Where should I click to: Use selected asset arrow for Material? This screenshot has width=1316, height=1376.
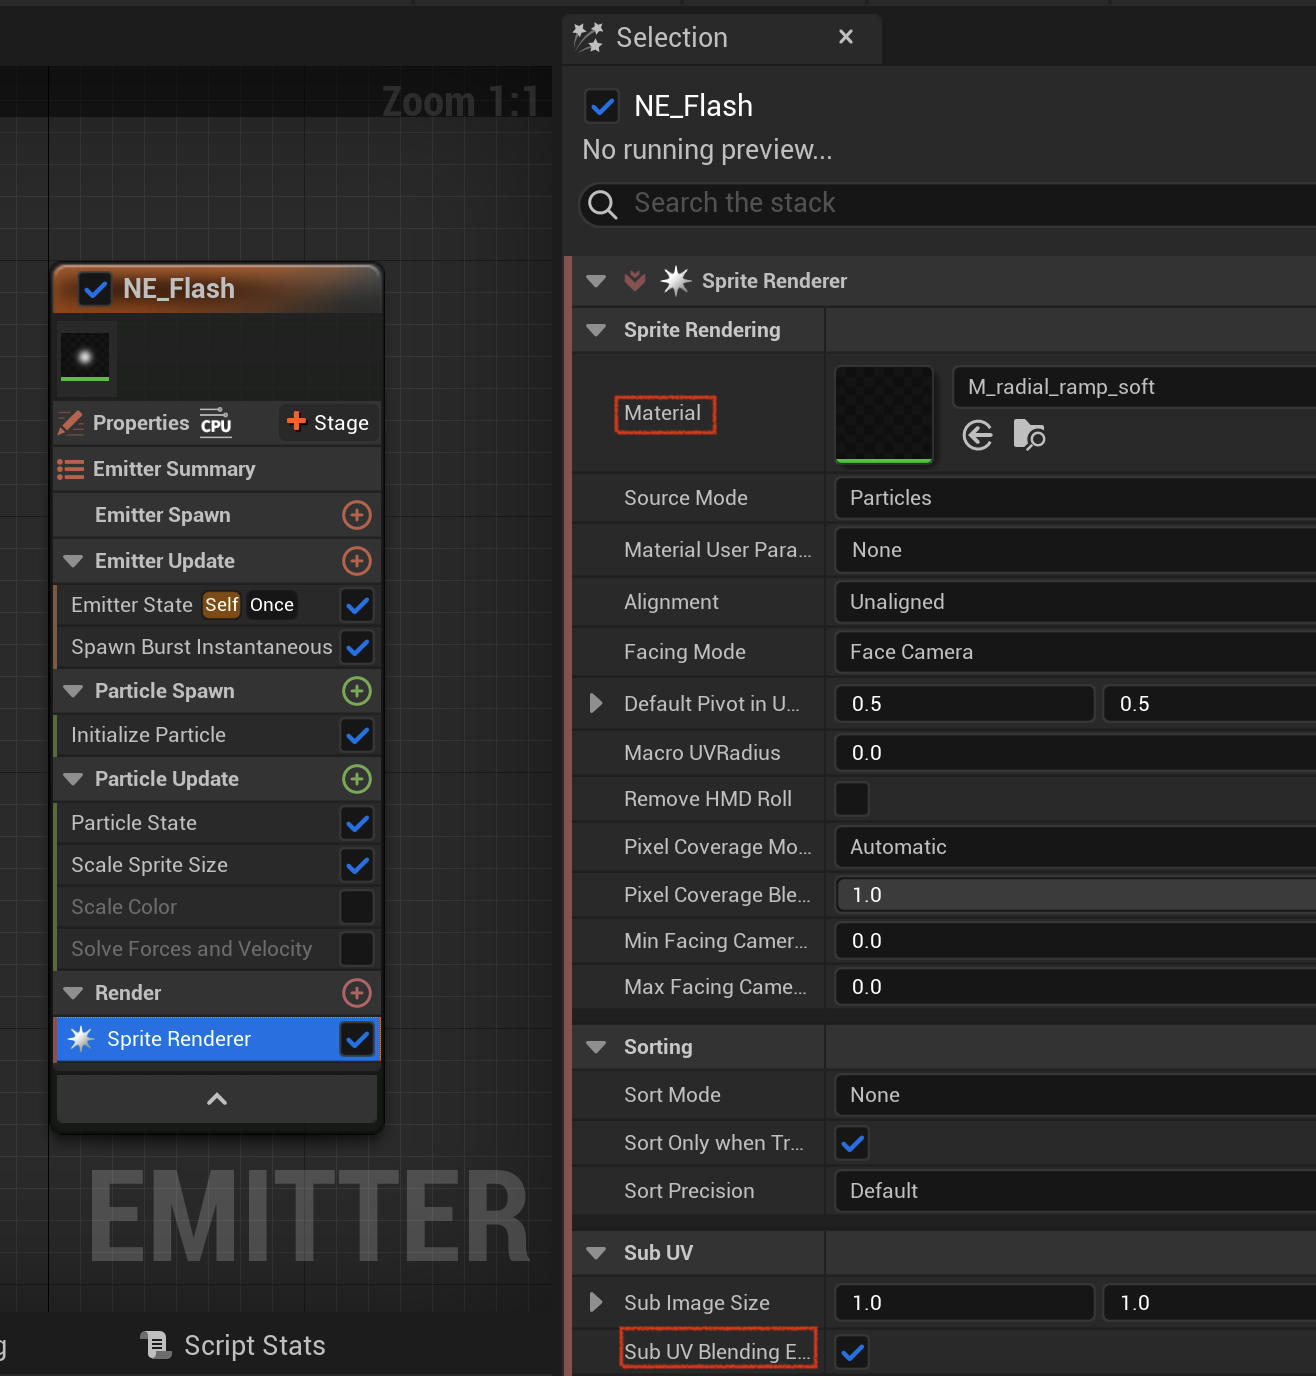point(978,436)
